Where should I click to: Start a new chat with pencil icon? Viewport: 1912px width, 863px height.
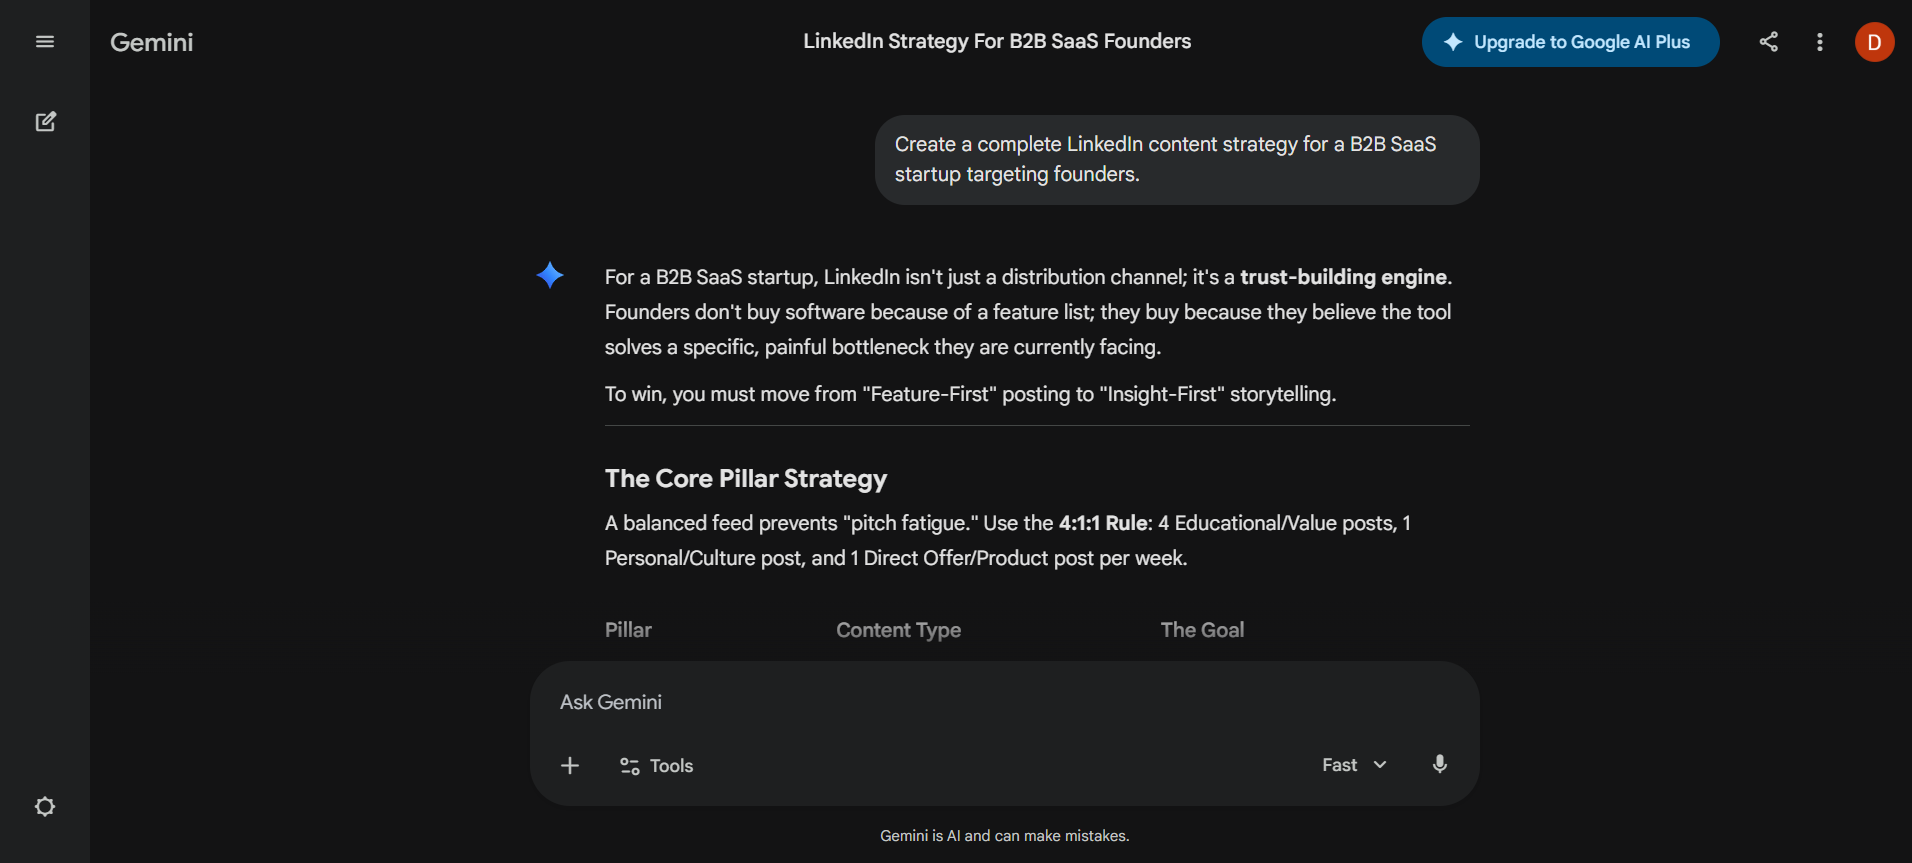pyautogui.click(x=45, y=122)
